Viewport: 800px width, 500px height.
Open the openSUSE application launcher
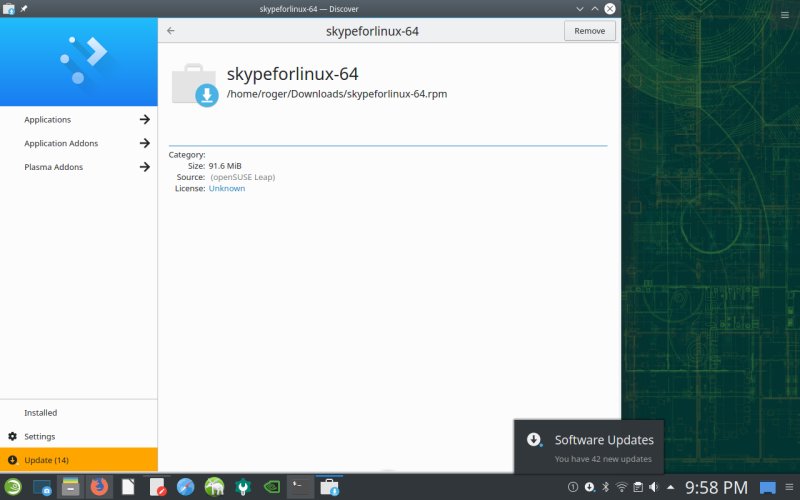[13, 487]
